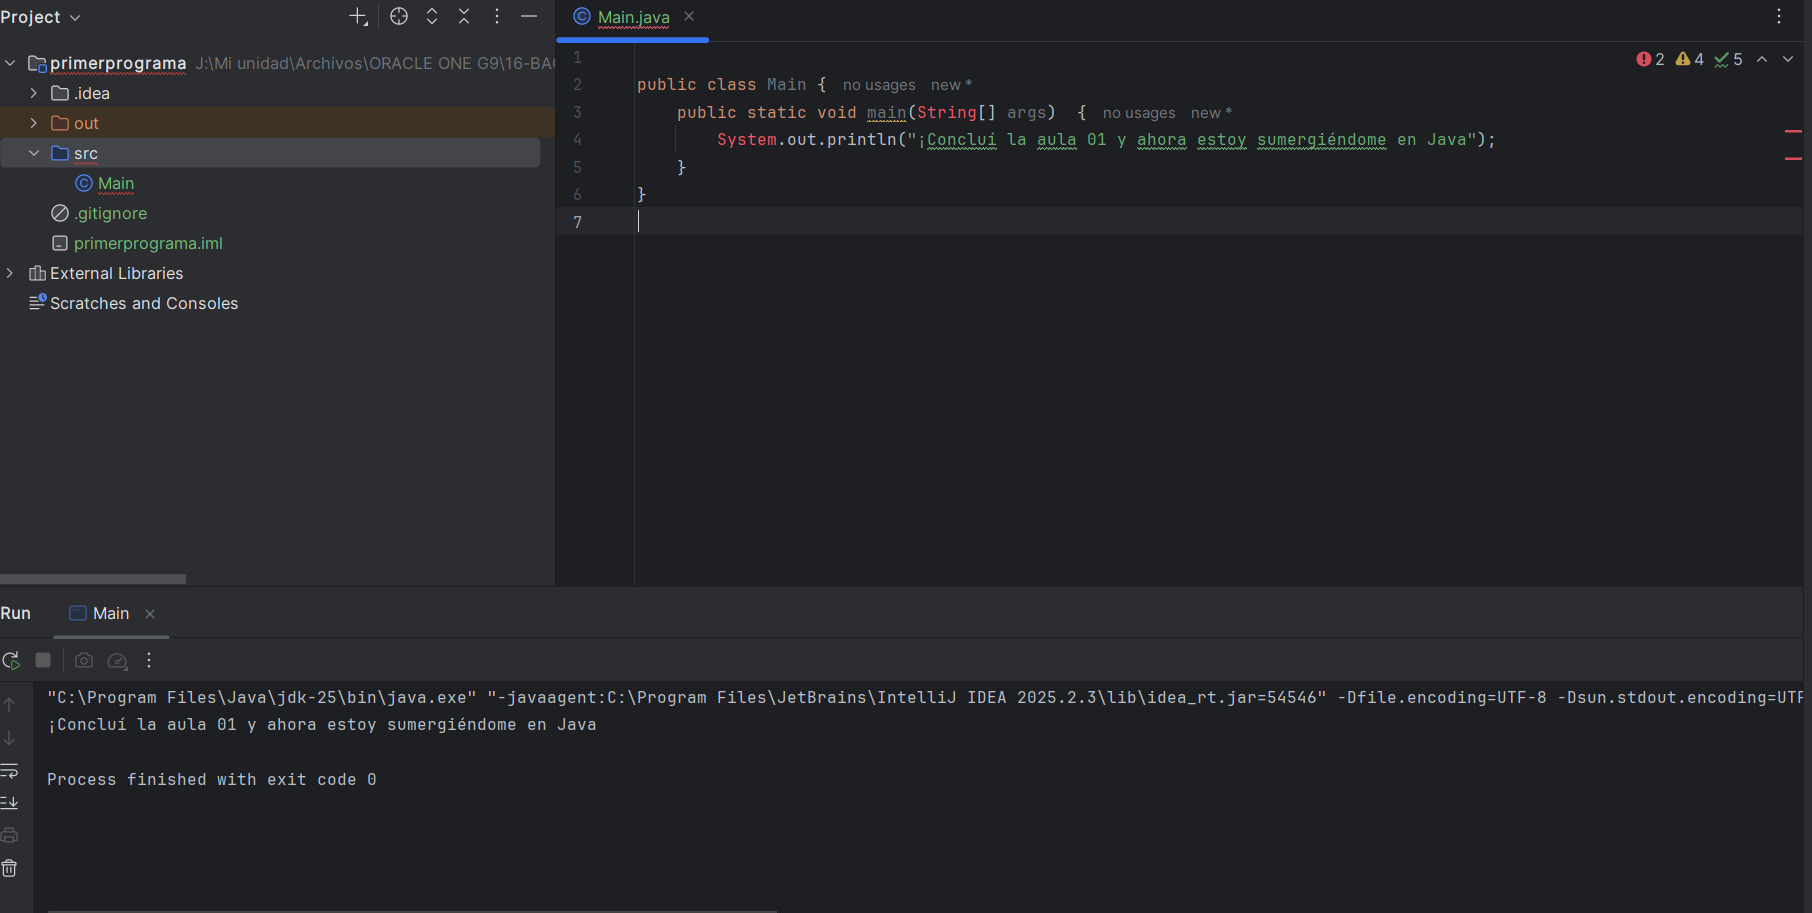
Task: Select the .gitignore file
Action: pyautogui.click(x=110, y=213)
